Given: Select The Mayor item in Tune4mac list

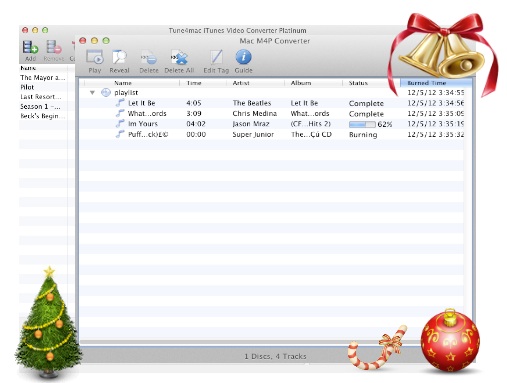Looking at the screenshot, I should tap(43, 77).
